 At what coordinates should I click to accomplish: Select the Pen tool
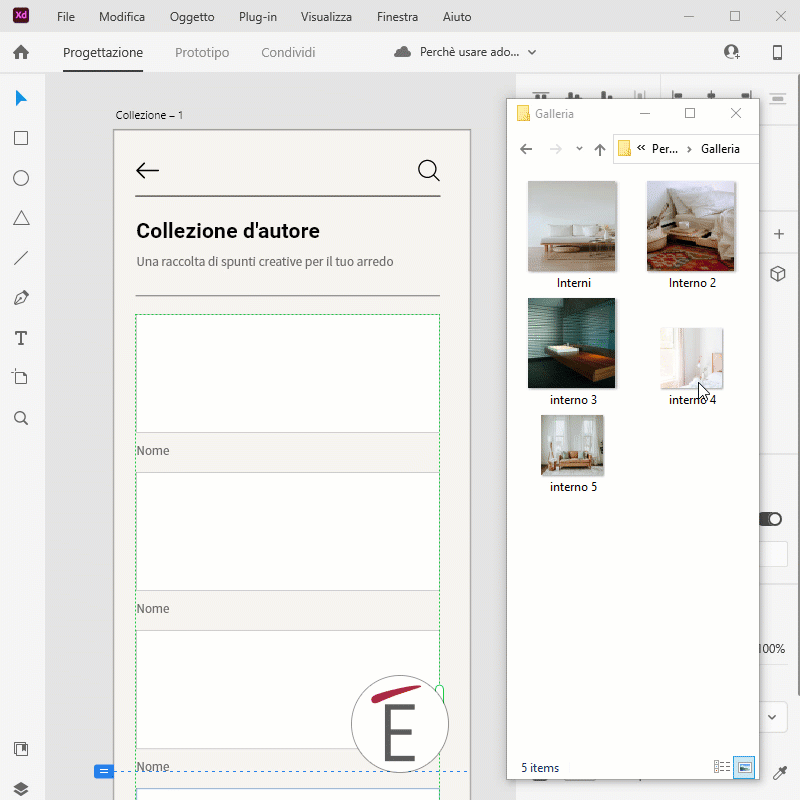point(21,297)
